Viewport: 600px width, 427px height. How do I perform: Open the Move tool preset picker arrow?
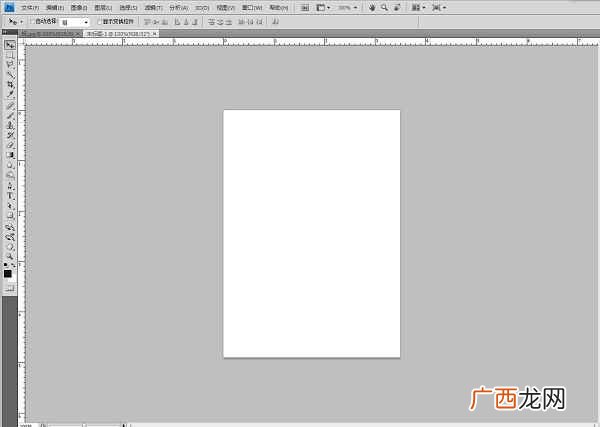point(21,22)
